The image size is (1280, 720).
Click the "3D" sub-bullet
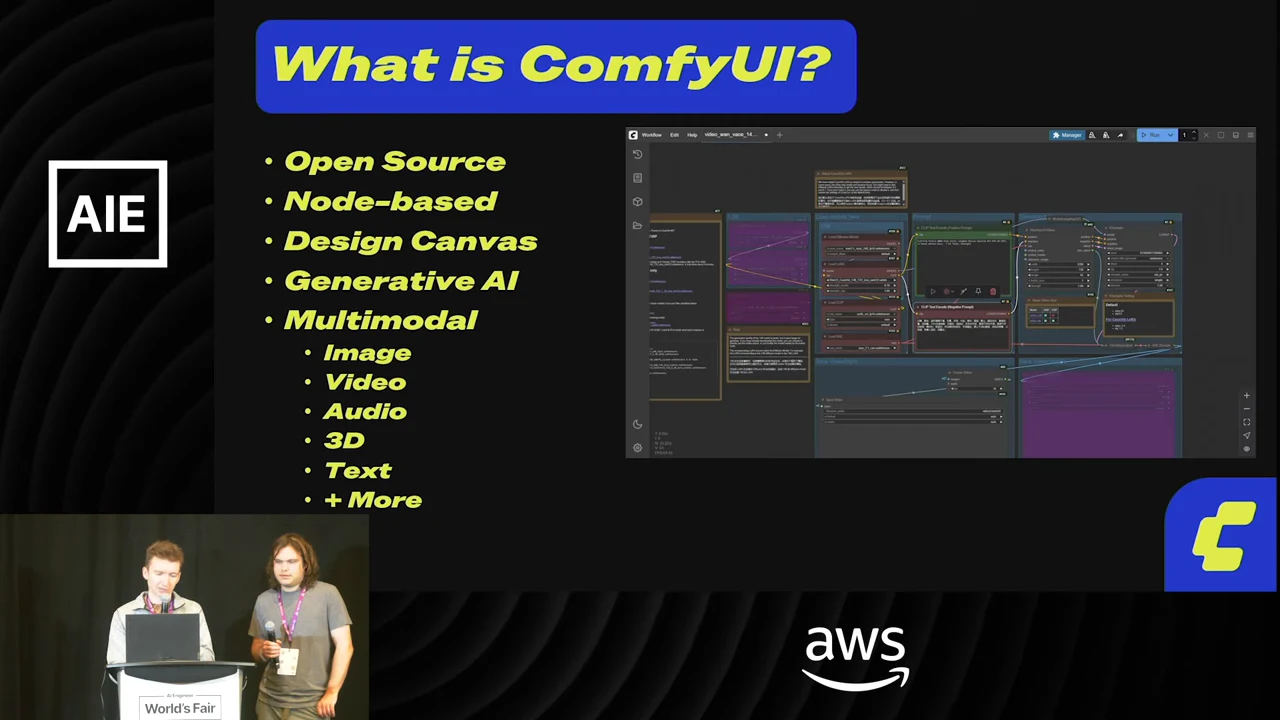click(x=344, y=441)
